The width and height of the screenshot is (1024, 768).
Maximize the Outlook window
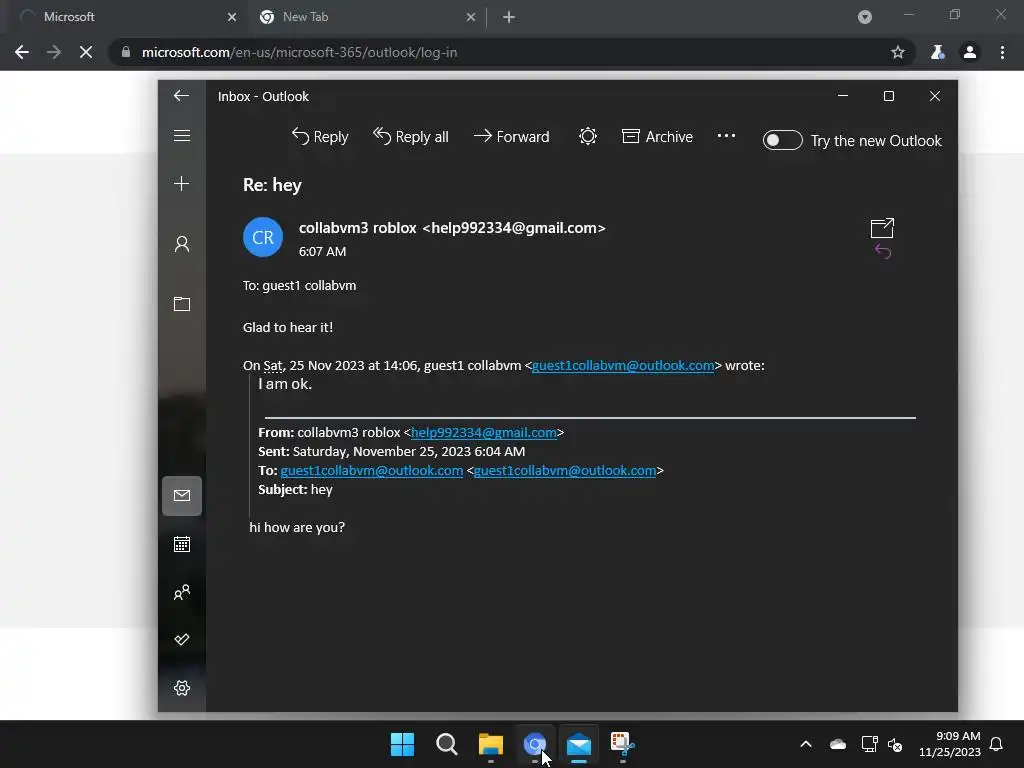889,96
